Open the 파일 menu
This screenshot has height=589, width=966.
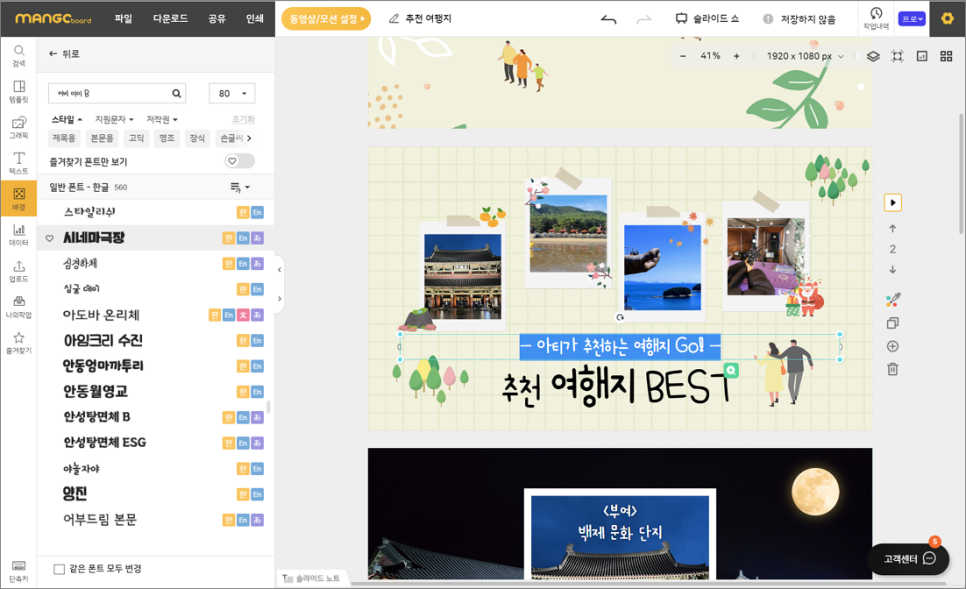click(x=123, y=18)
